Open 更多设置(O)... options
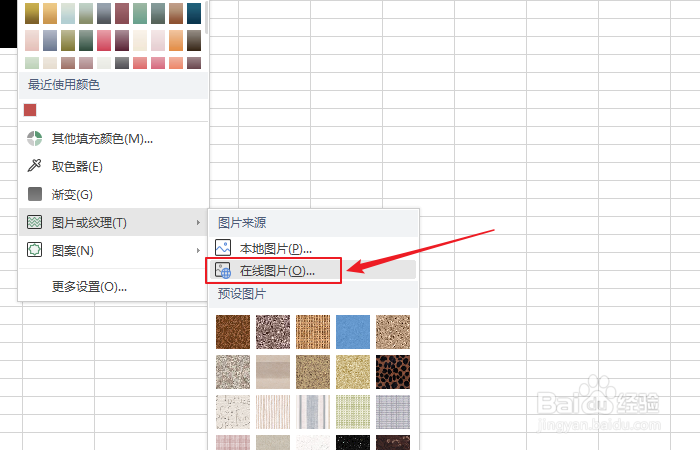 click(x=89, y=287)
